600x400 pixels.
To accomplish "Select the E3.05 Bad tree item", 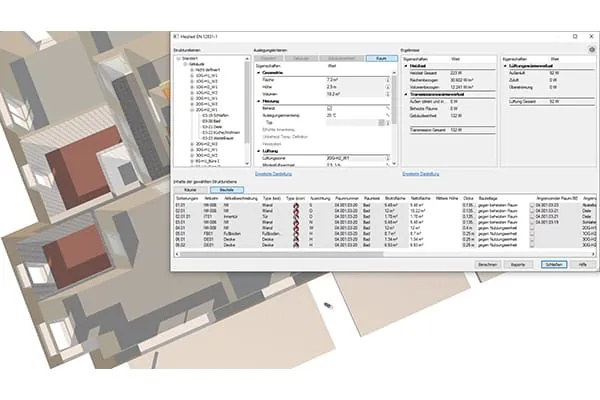I will tap(207, 121).
